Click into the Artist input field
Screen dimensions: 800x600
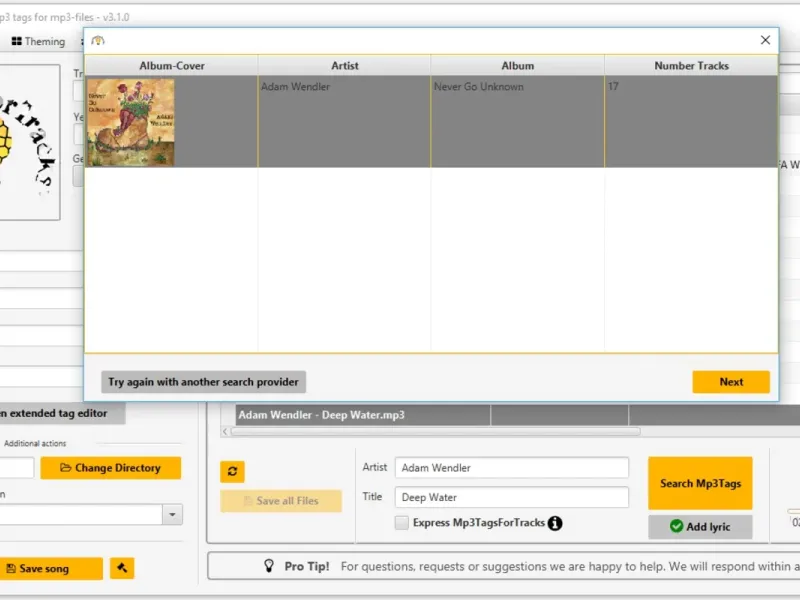tap(511, 468)
